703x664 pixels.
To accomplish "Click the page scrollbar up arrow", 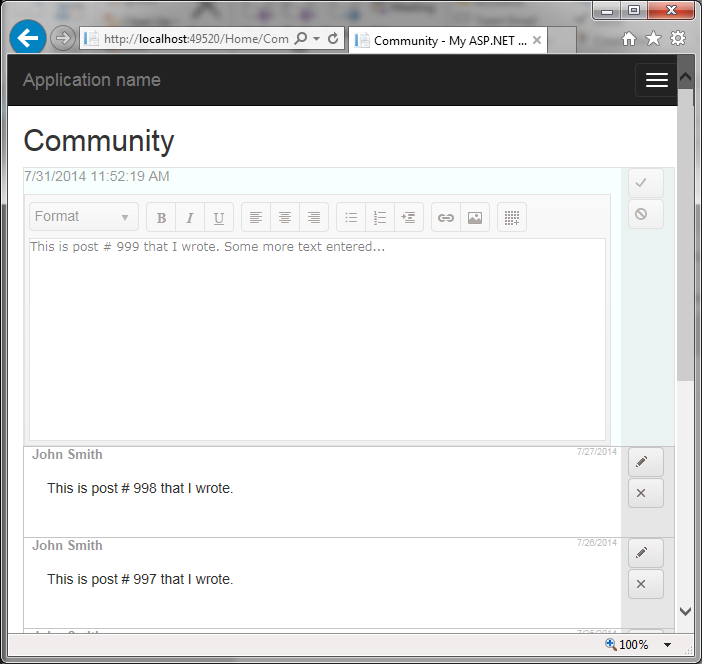I will [685, 77].
